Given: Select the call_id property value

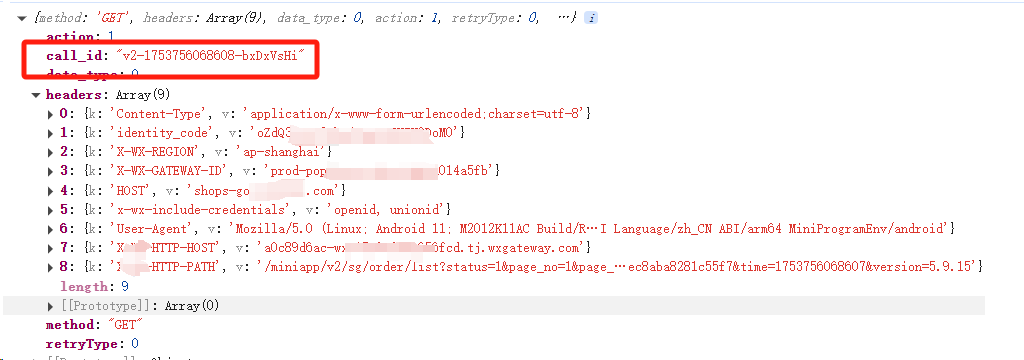Looking at the screenshot, I should click(x=210, y=56).
